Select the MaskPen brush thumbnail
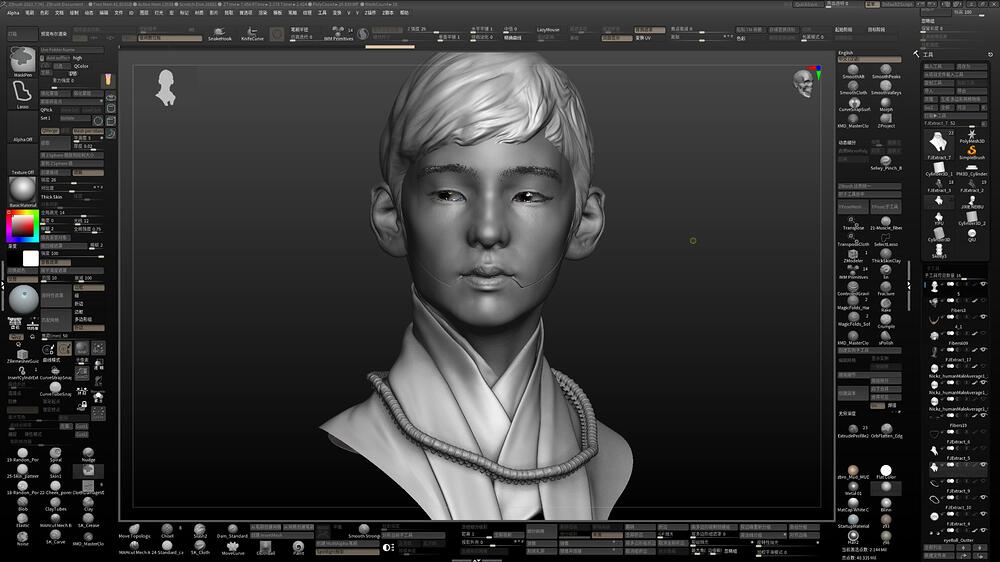Image resolution: width=1000 pixels, height=562 pixels. 22,61
